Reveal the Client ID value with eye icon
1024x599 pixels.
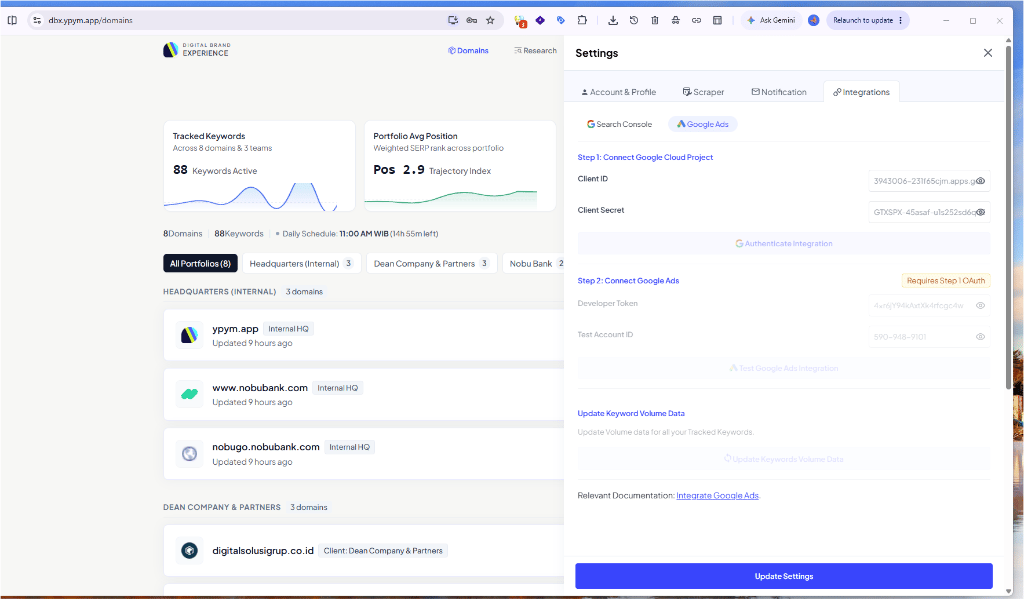(x=980, y=181)
